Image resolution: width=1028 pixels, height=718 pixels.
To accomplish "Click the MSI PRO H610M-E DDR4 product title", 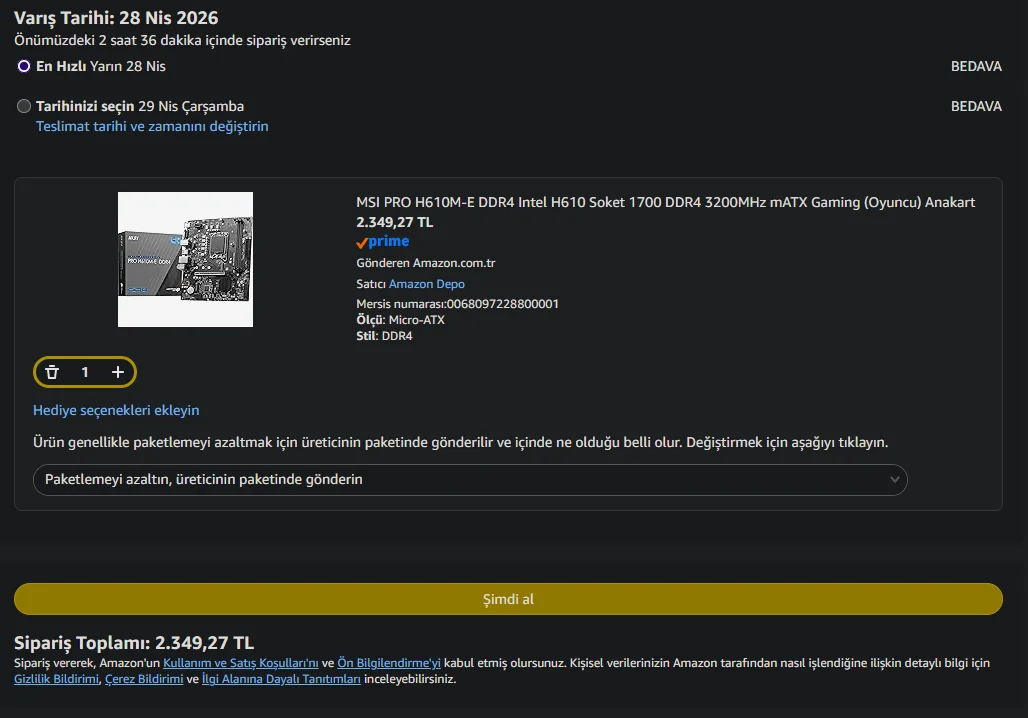I will point(665,203).
